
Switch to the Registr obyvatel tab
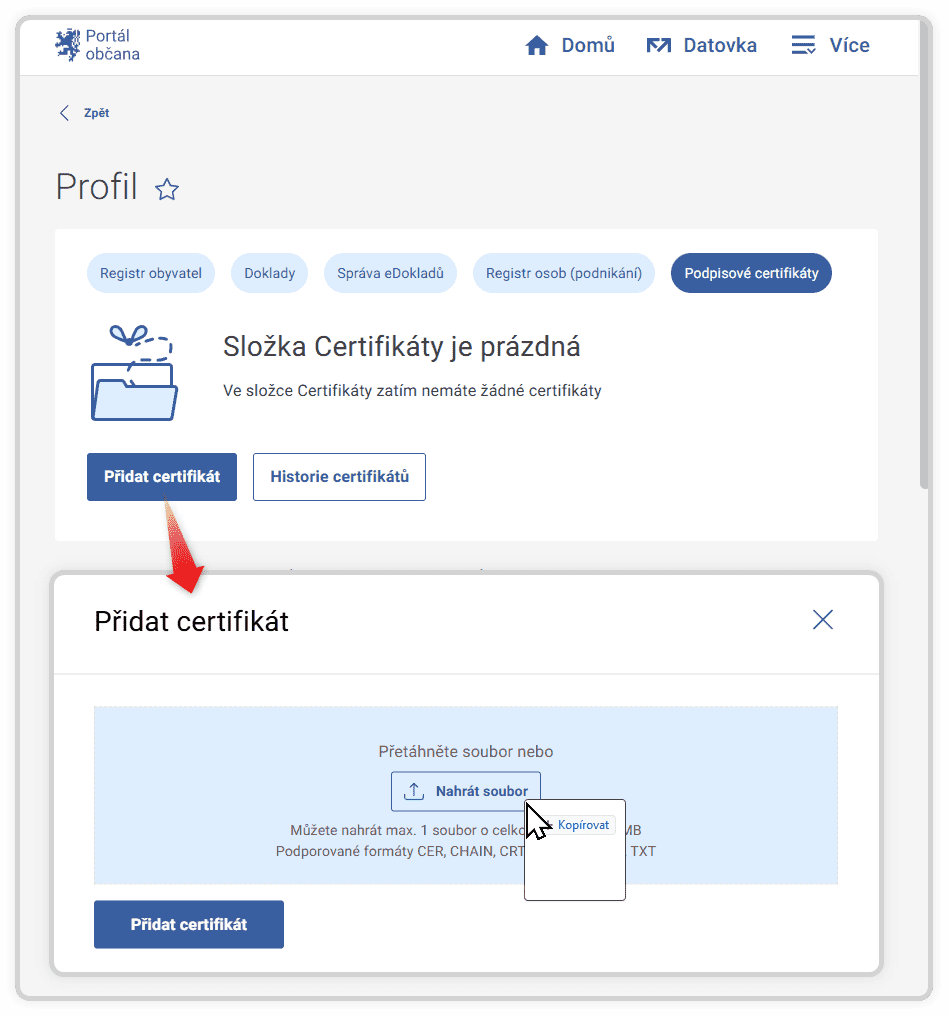click(x=151, y=272)
